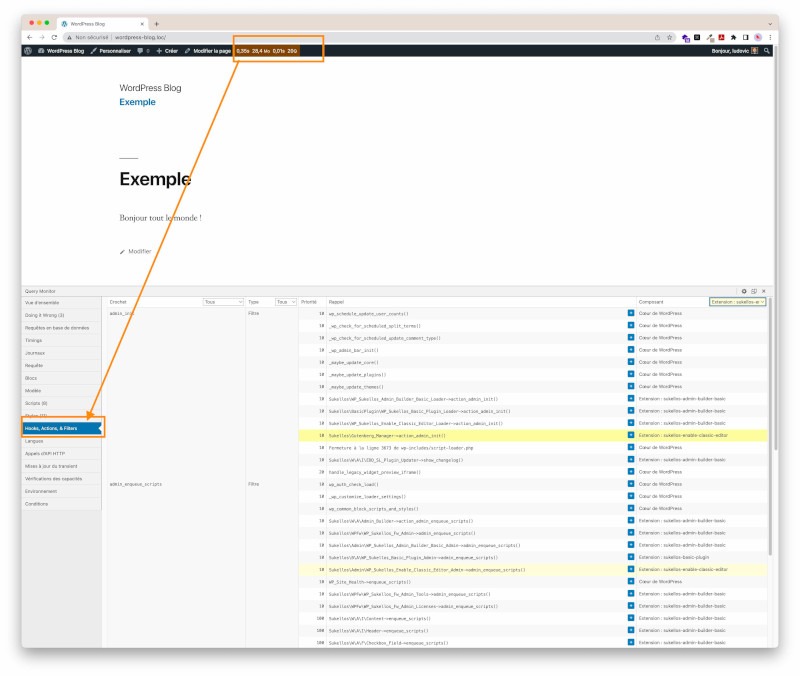Toggle Query Monitor panel dock position icon
Screen dimensions: 800x676
click(754, 291)
